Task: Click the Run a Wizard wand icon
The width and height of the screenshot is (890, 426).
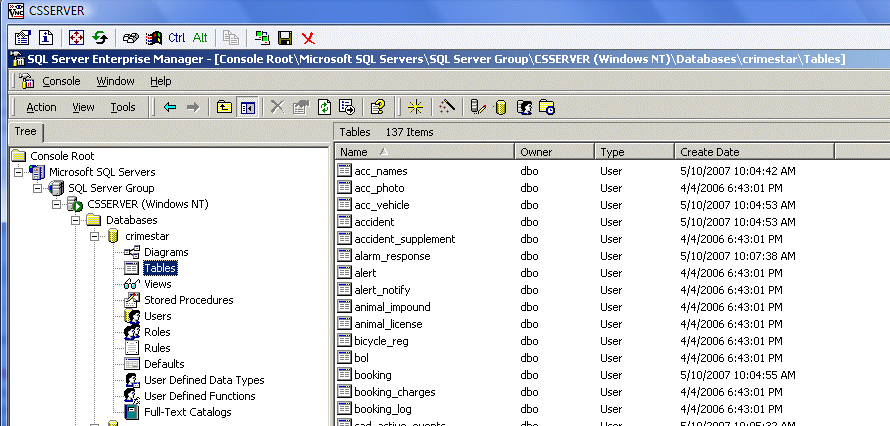Action: [448, 107]
